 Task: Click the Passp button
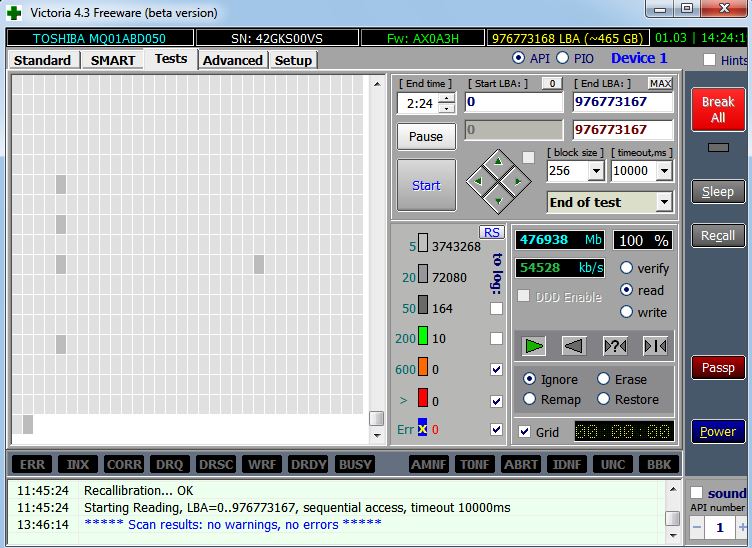pos(717,368)
